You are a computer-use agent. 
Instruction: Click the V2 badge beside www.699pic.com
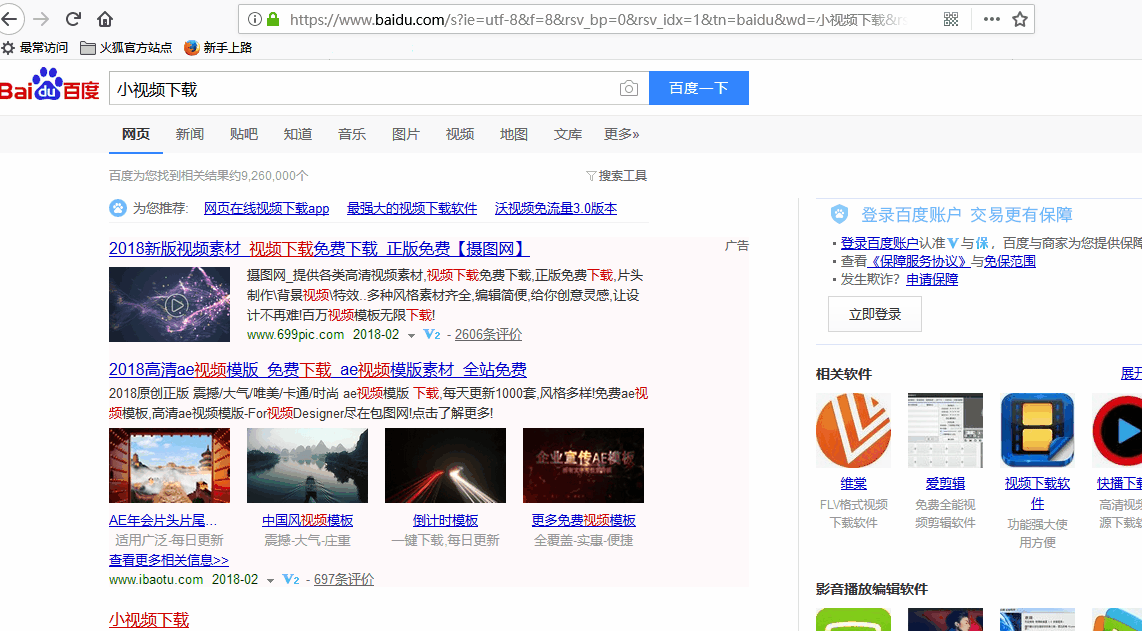pyautogui.click(x=432, y=334)
